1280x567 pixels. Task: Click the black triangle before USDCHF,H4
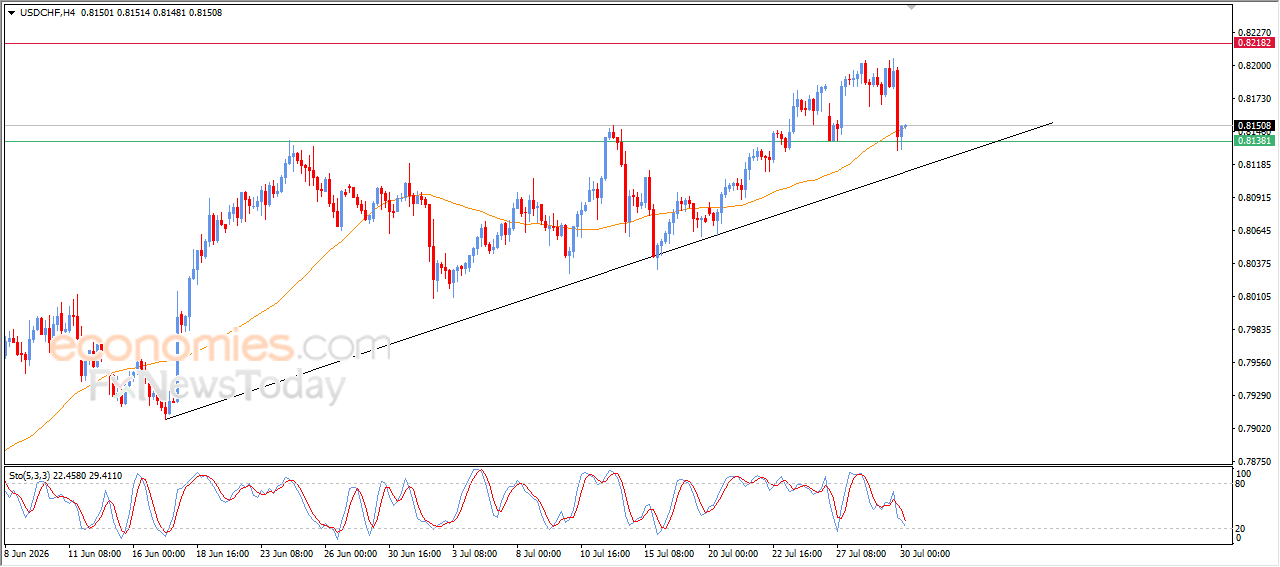(11, 12)
